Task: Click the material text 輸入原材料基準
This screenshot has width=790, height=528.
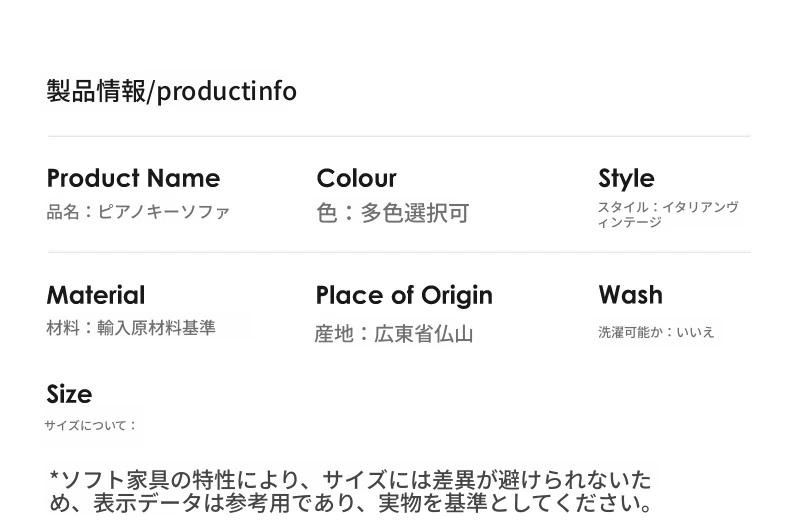Action: 156,328
